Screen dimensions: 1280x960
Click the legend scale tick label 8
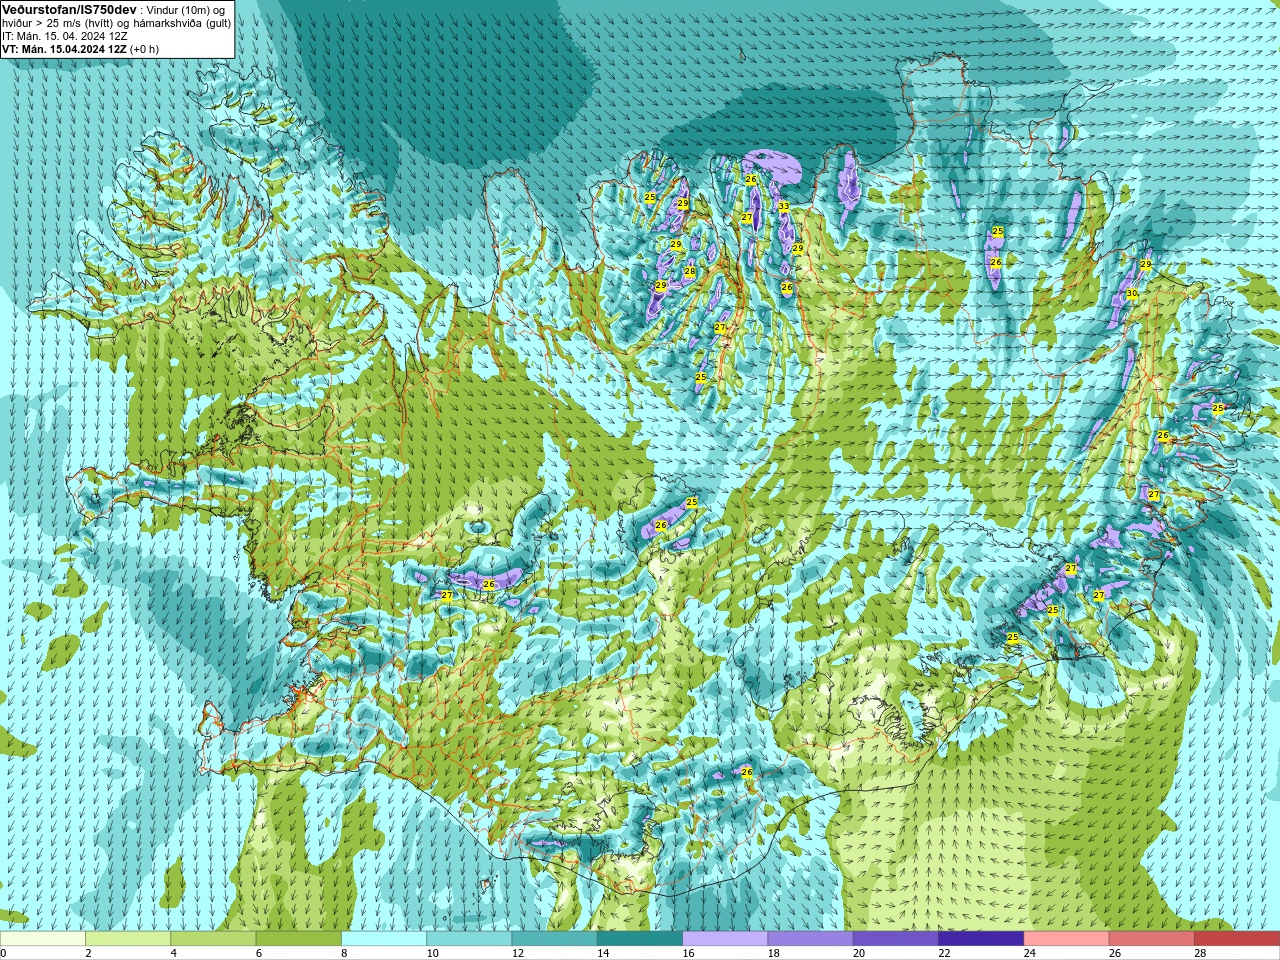[344, 953]
